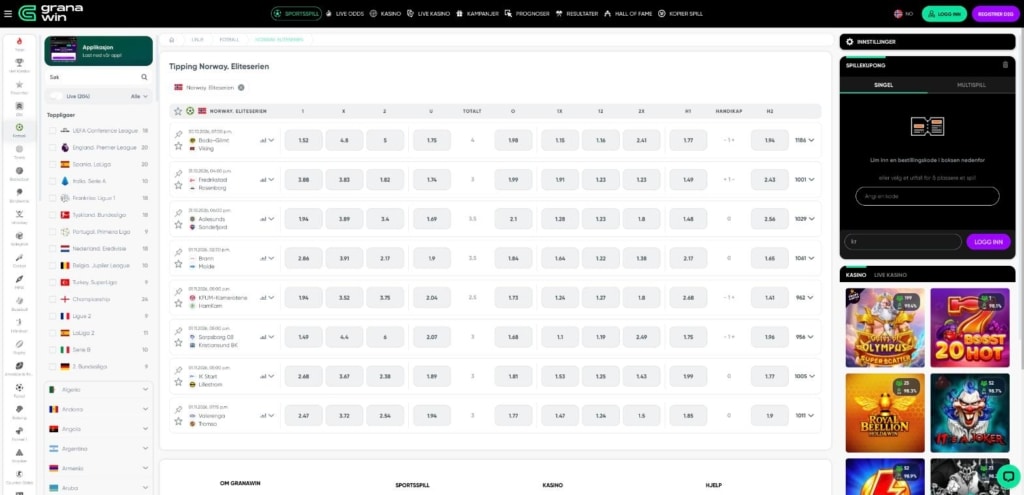Pin the Aalesunds vs Sandefjord match
This screenshot has width=1024, height=495.
tap(178, 214)
